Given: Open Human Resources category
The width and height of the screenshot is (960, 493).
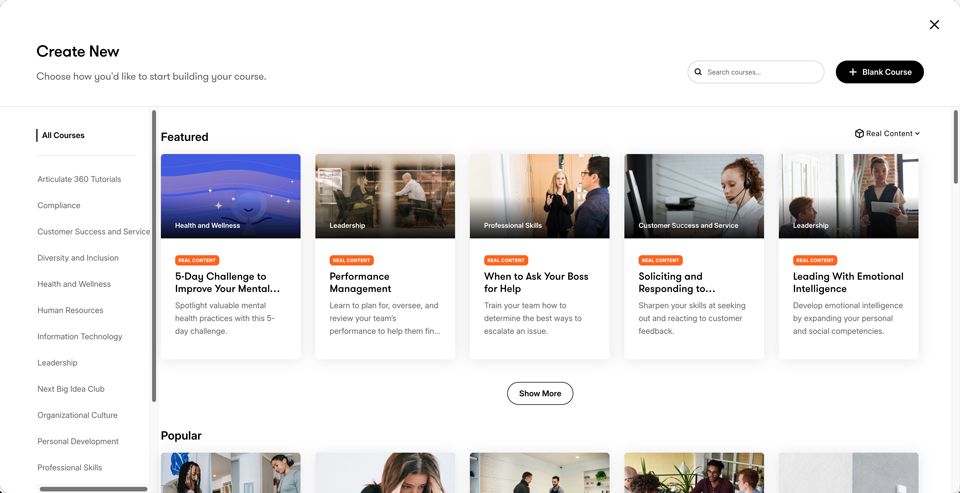Looking at the screenshot, I should pos(70,310).
